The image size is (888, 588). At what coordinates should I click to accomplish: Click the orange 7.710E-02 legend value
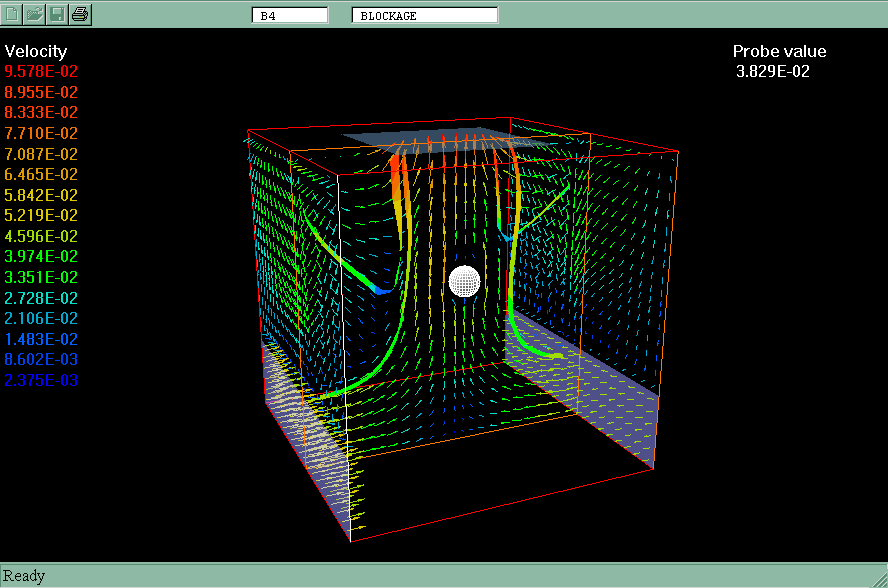point(41,133)
